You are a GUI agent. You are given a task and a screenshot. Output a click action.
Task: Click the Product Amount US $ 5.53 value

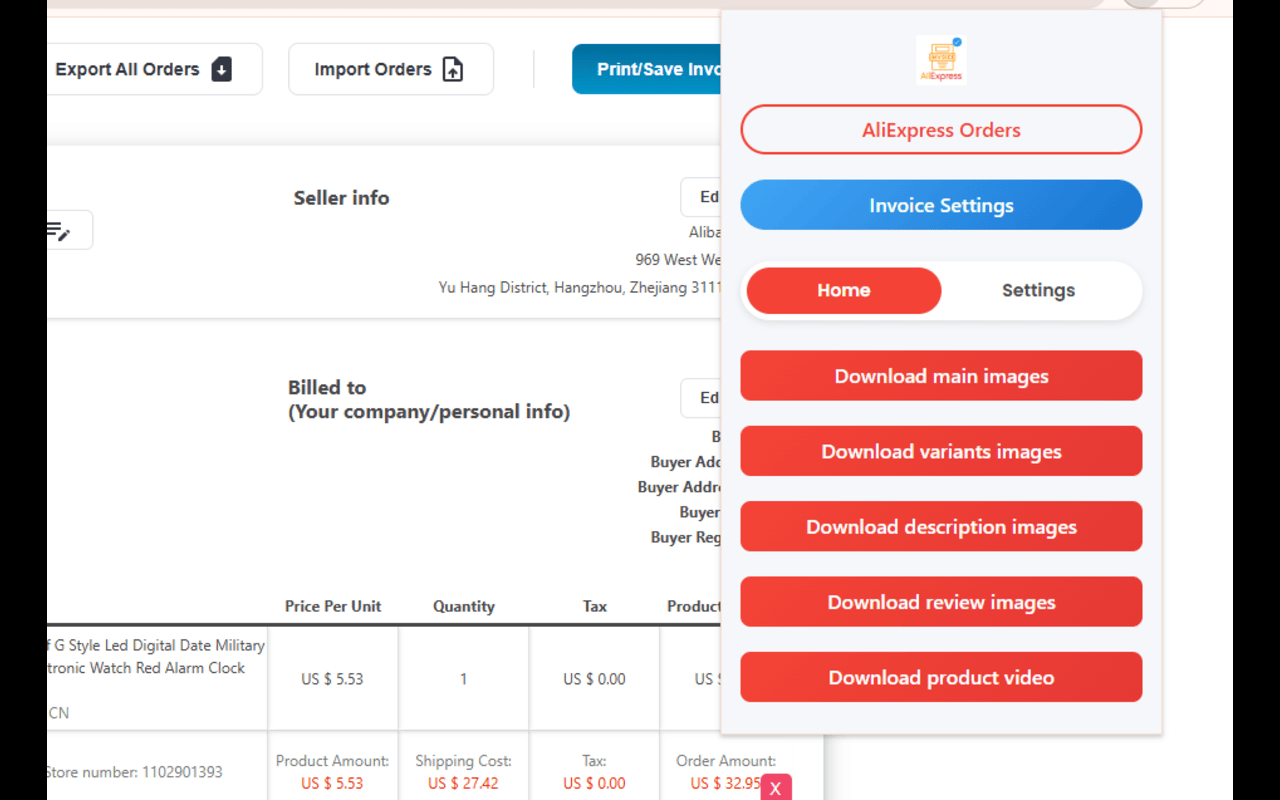332,783
